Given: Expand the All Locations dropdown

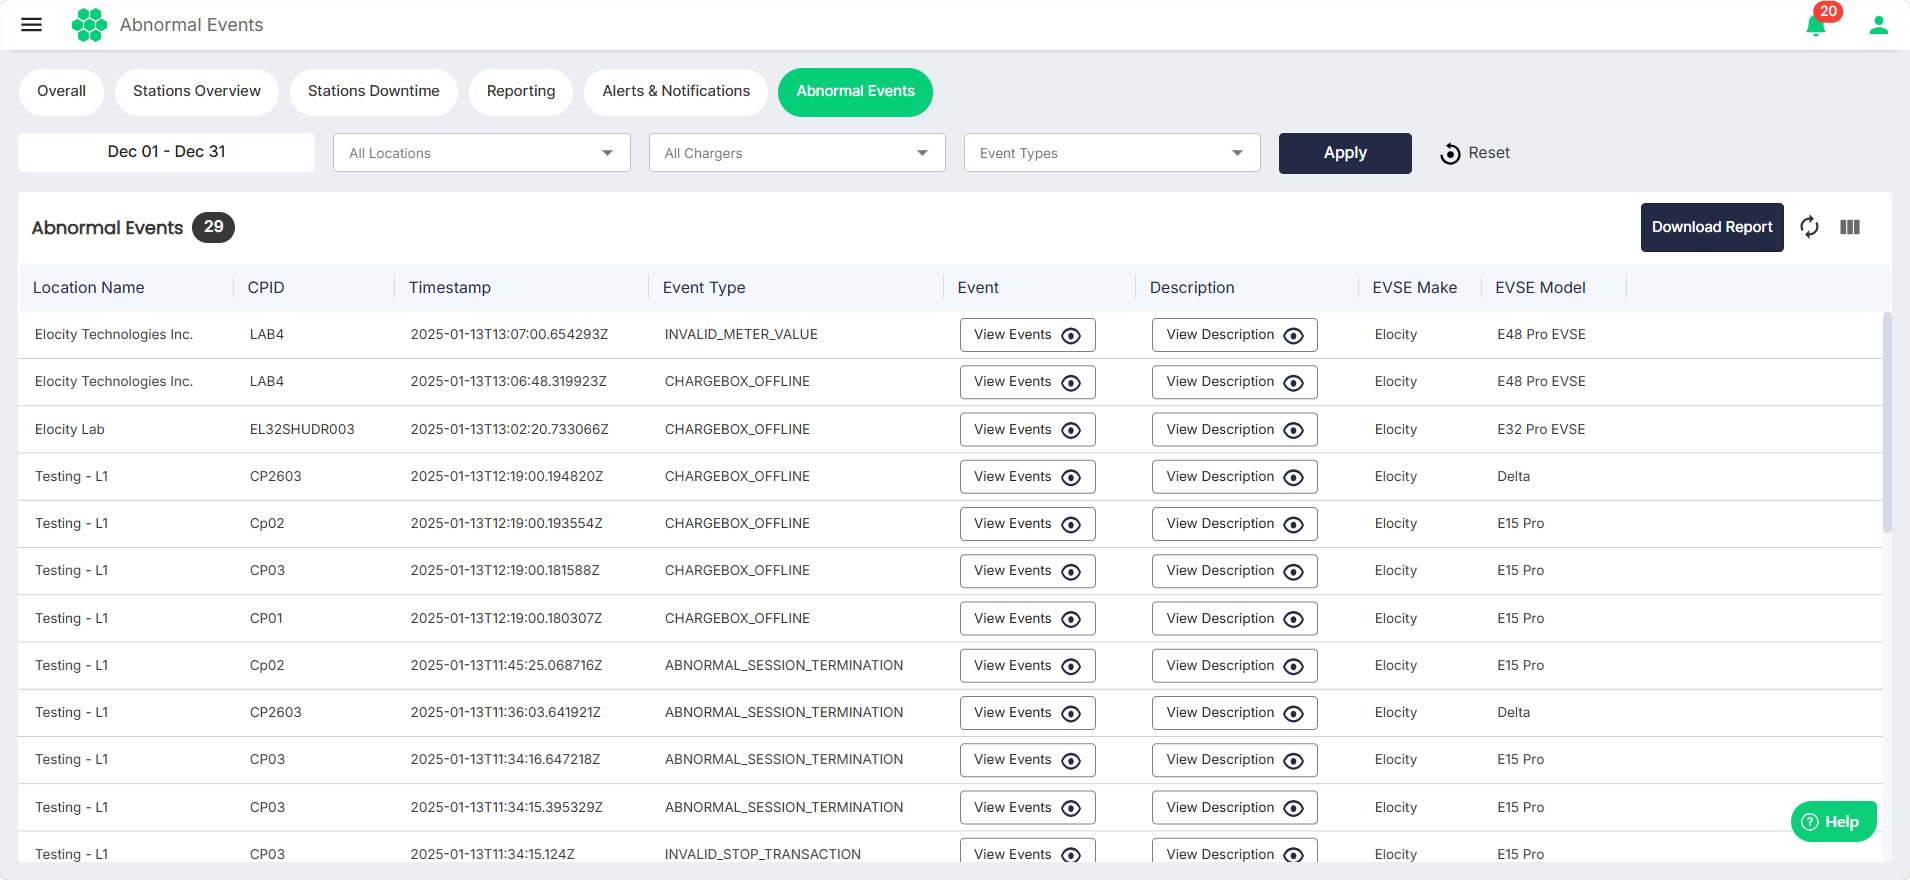Looking at the screenshot, I should coord(482,153).
